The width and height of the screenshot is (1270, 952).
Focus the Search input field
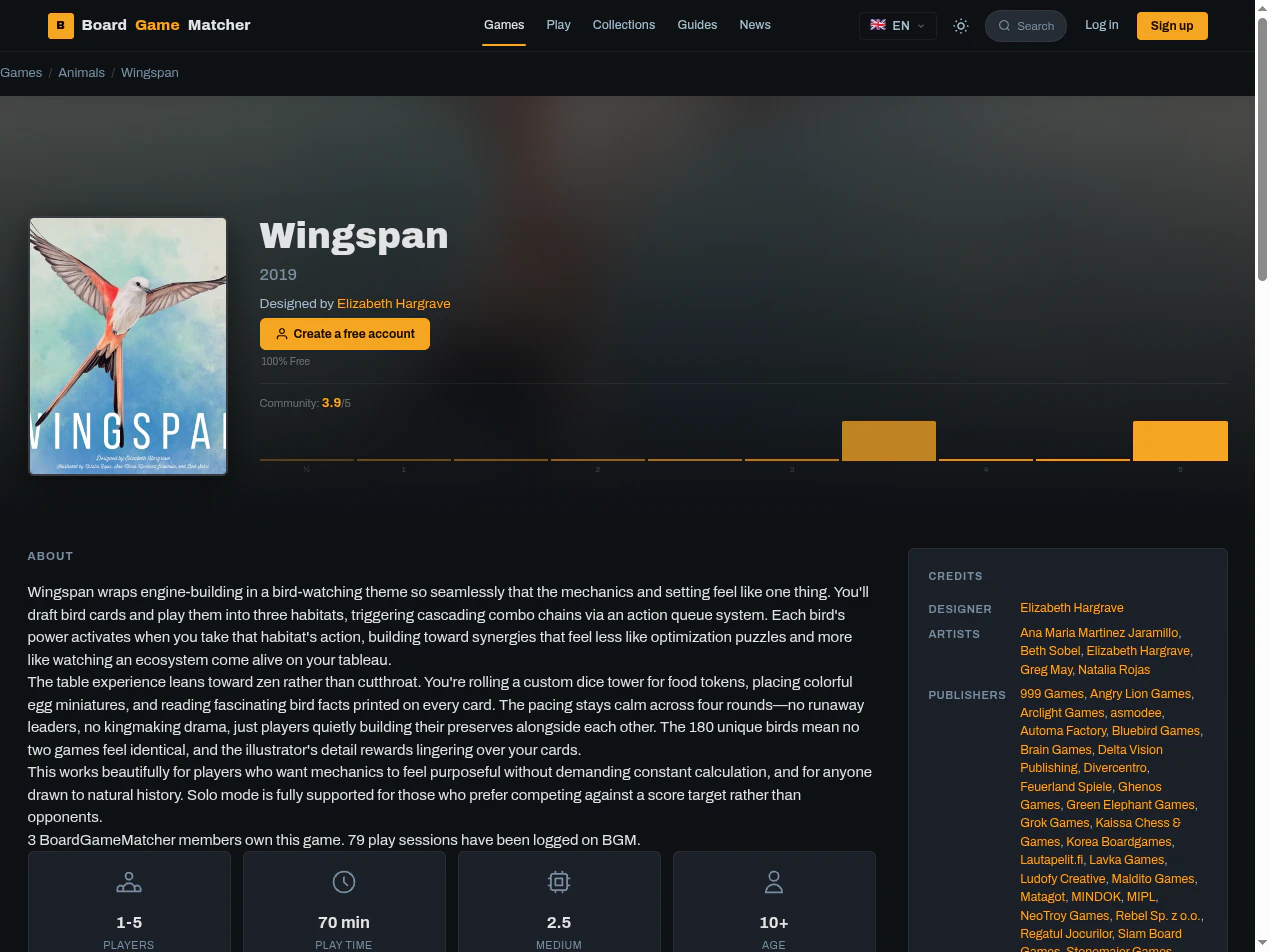pos(1026,26)
